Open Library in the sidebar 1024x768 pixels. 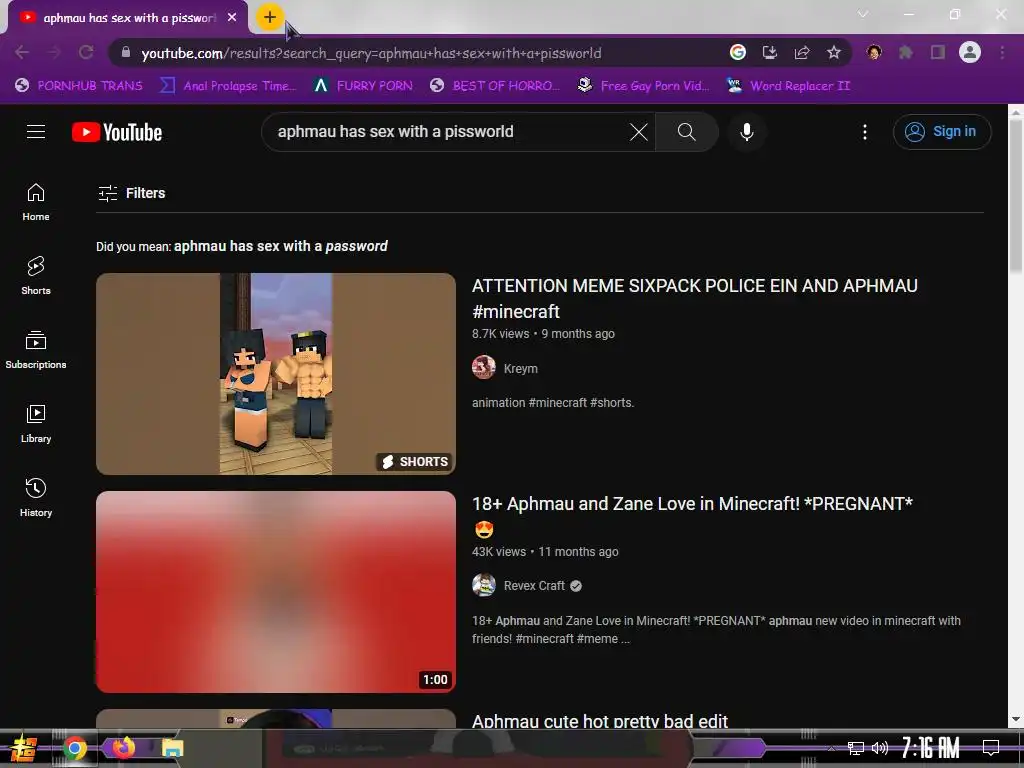(x=36, y=424)
